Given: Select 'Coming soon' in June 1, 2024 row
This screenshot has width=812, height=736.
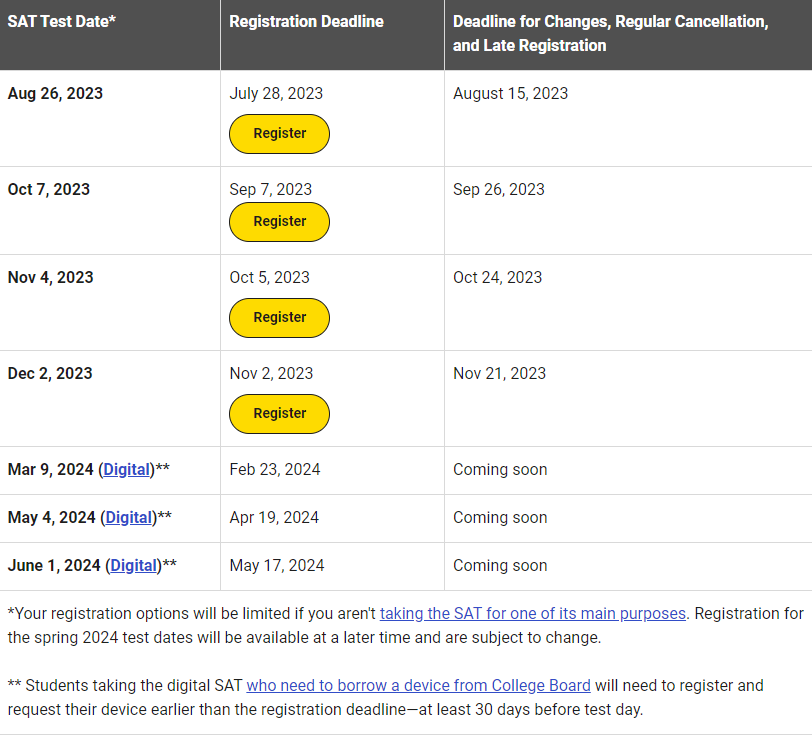Looking at the screenshot, I should point(500,565).
